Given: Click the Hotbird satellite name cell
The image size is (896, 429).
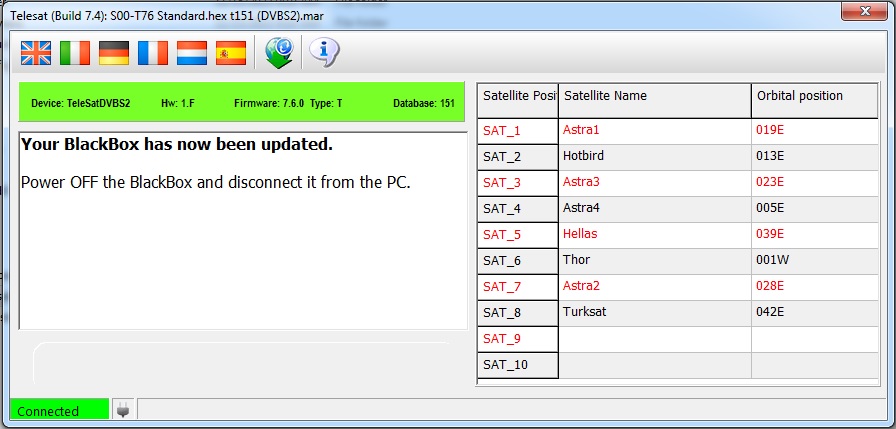Looking at the screenshot, I should point(655,157).
